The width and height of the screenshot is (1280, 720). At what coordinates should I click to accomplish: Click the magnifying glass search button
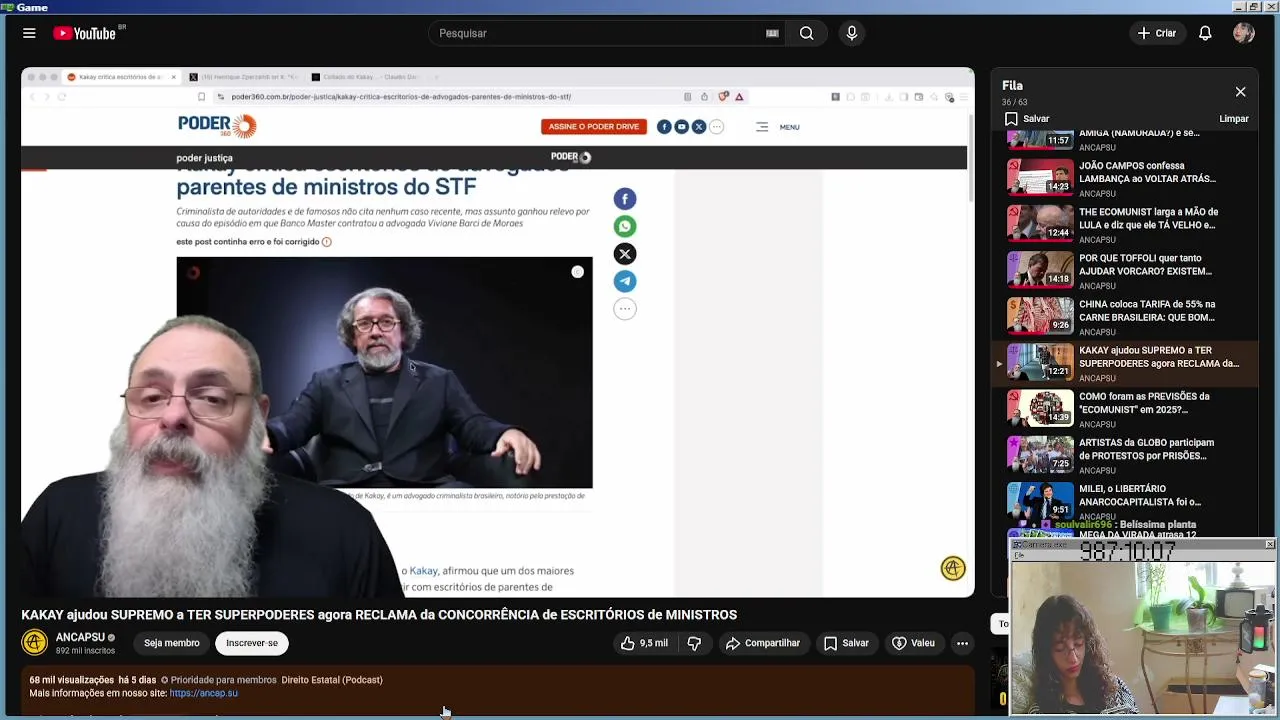(x=806, y=33)
